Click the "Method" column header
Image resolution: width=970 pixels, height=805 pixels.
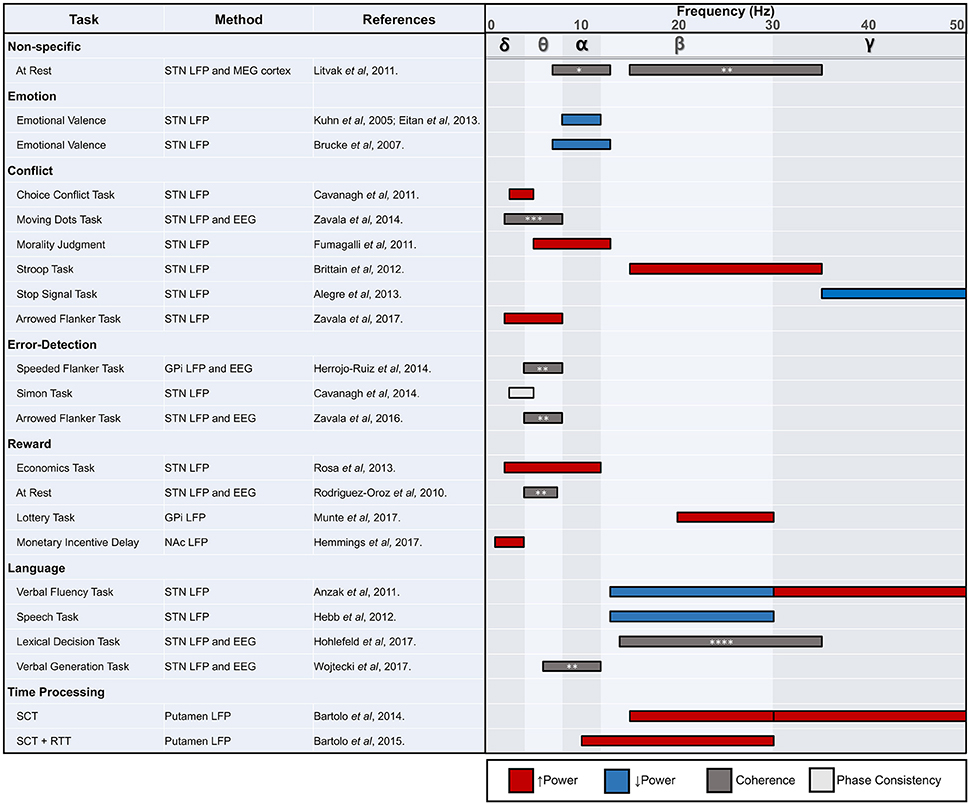[x=238, y=20]
